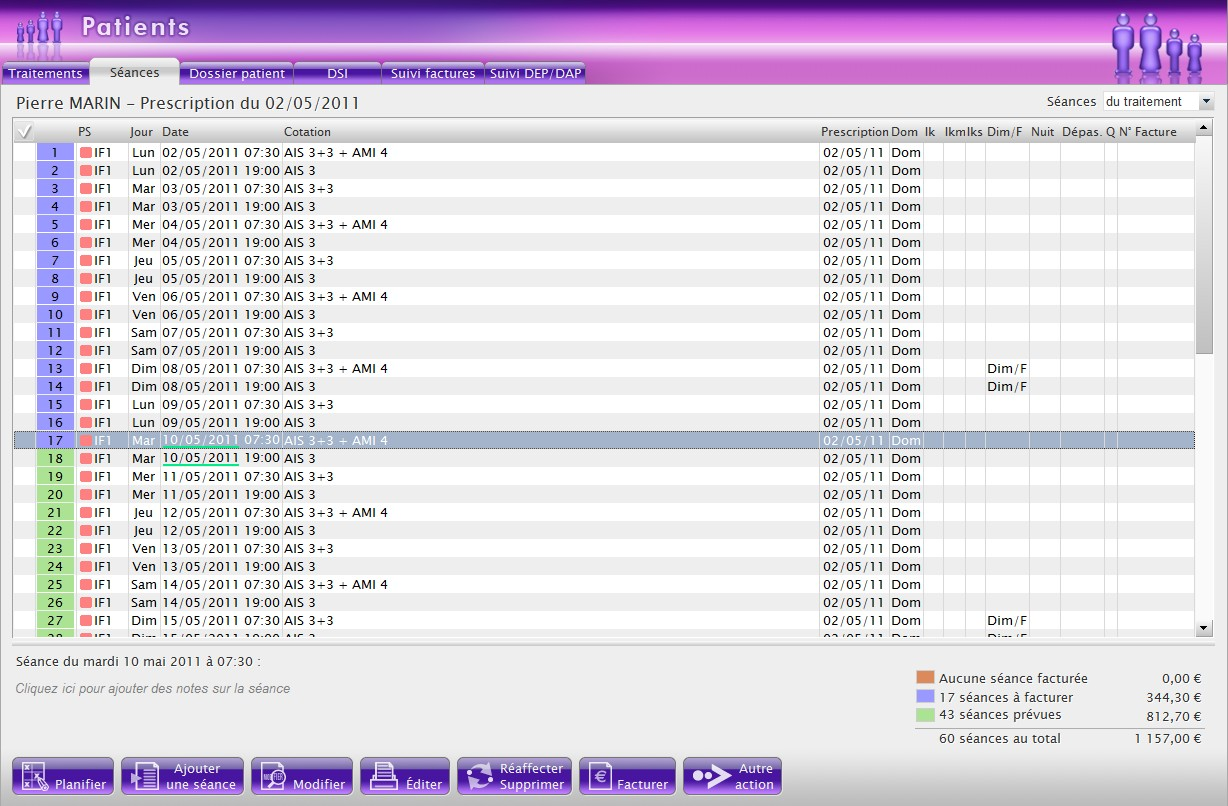1228x806 pixels.
Task: Tick the checkbox for session row 18
Action: tap(25, 459)
